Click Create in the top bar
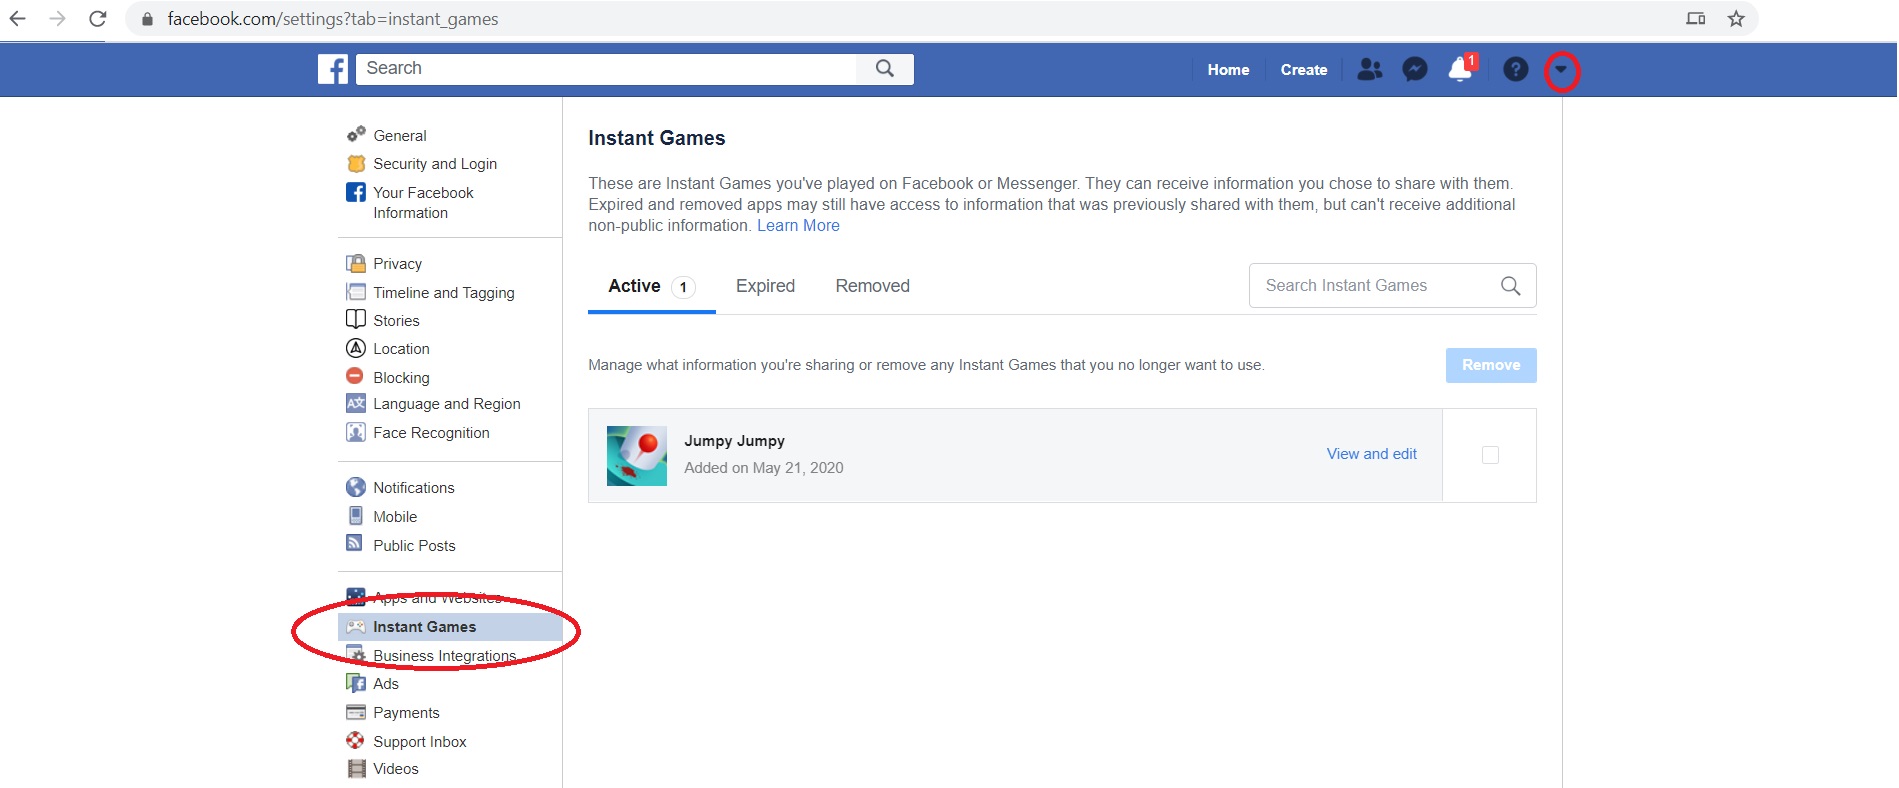The height and width of the screenshot is (788, 1899). tap(1304, 69)
